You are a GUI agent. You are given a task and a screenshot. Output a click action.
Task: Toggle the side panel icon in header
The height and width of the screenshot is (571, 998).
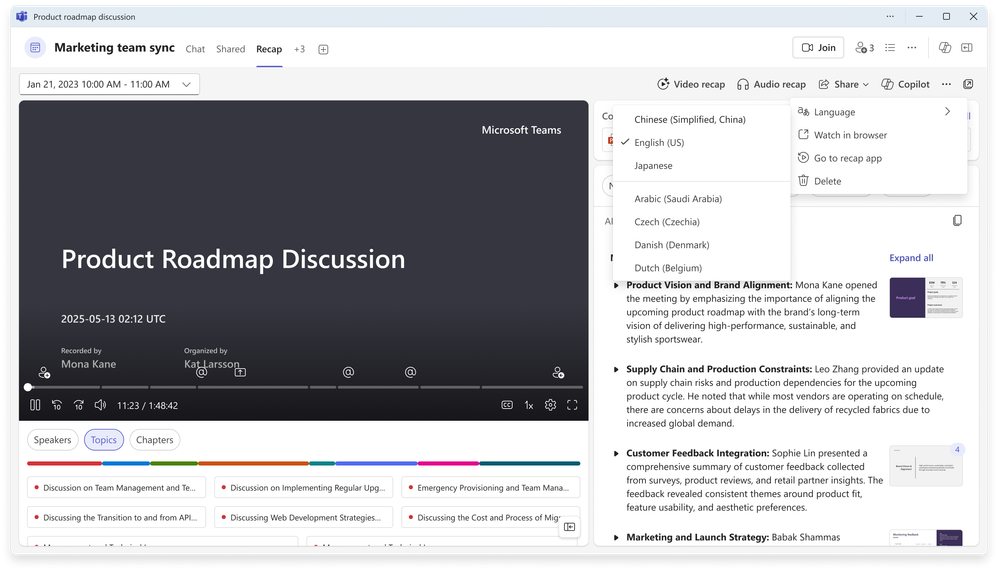(x=967, y=48)
